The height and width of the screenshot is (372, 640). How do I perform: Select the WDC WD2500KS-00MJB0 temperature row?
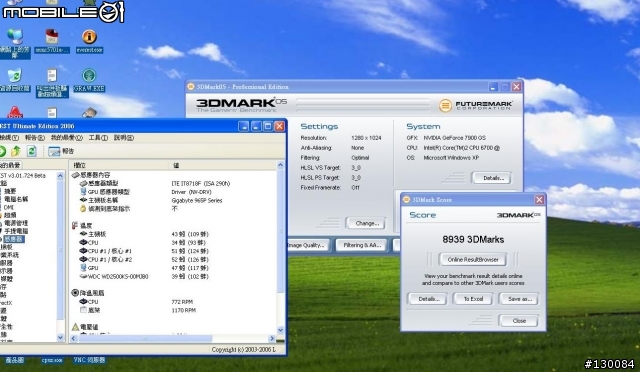click(x=174, y=276)
